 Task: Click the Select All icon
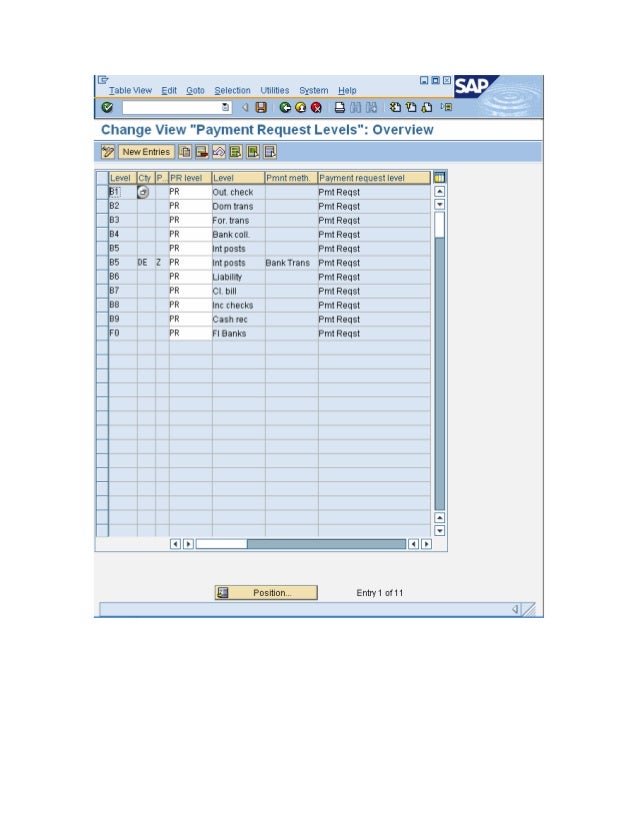click(x=235, y=152)
